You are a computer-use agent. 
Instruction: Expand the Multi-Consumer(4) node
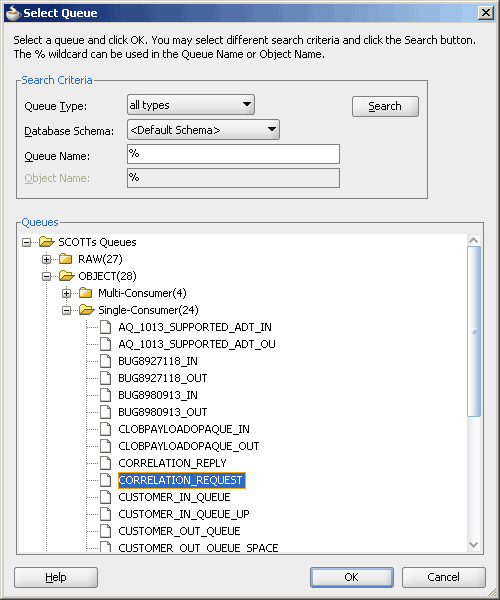click(66, 293)
